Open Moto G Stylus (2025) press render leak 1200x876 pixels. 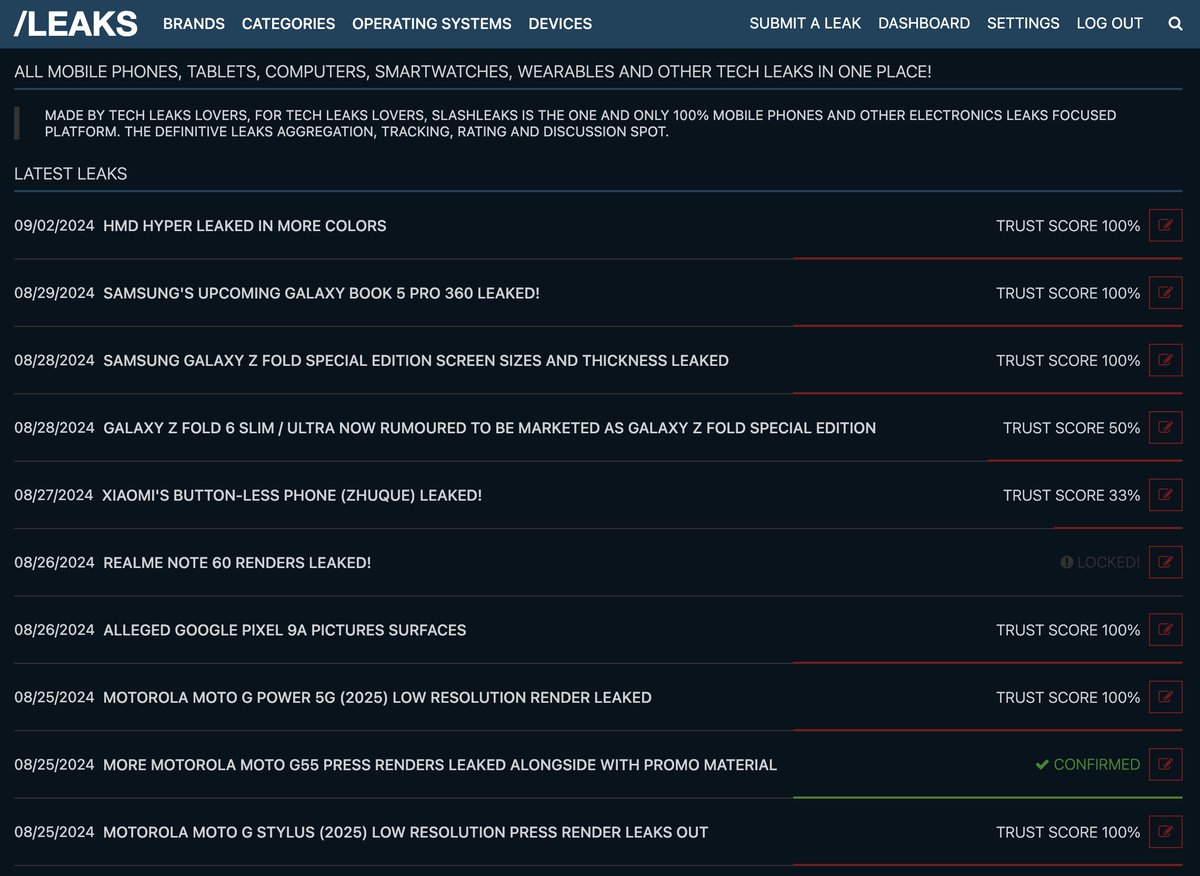coord(406,832)
